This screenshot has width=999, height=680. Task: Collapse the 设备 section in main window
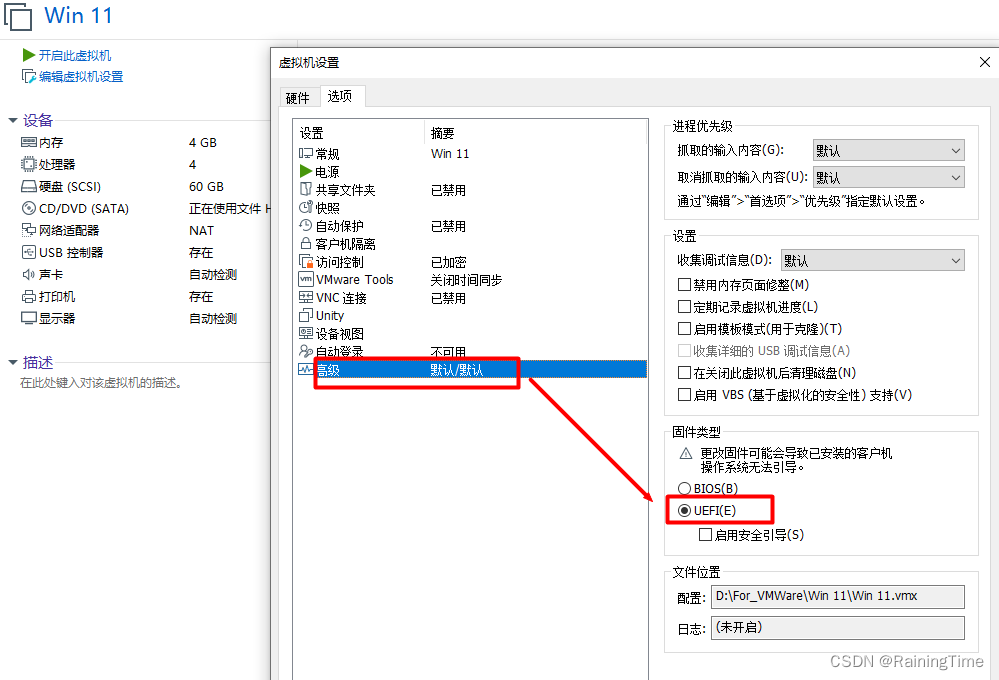tap(13, 120)
